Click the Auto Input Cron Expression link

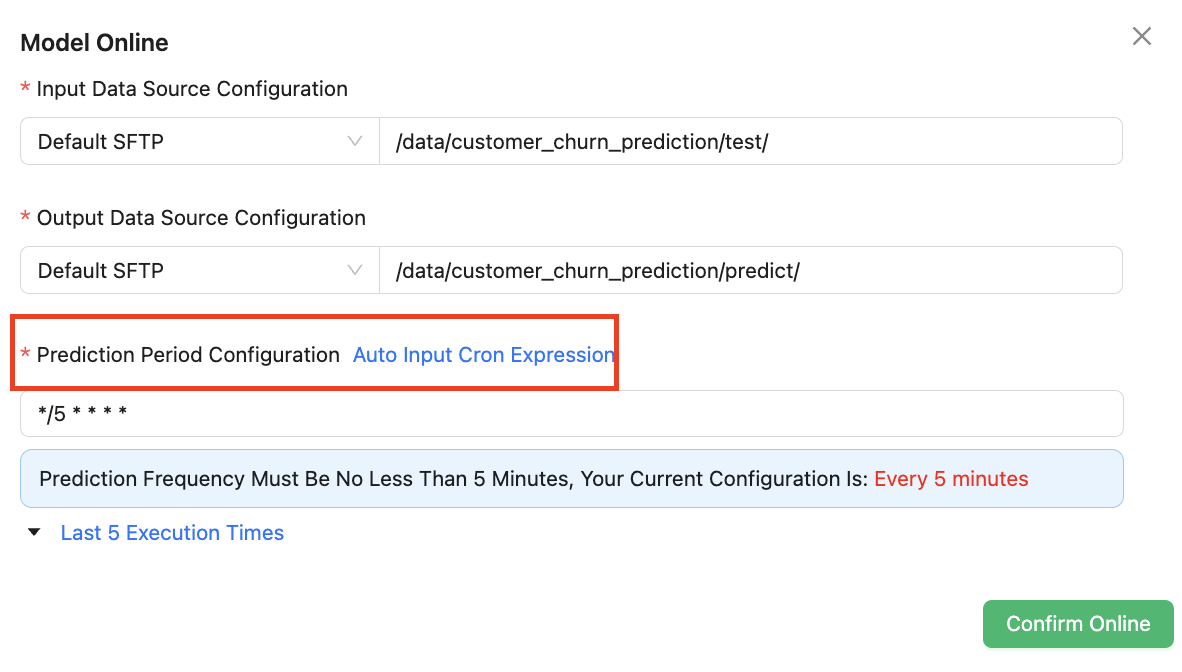pos(483,355)
